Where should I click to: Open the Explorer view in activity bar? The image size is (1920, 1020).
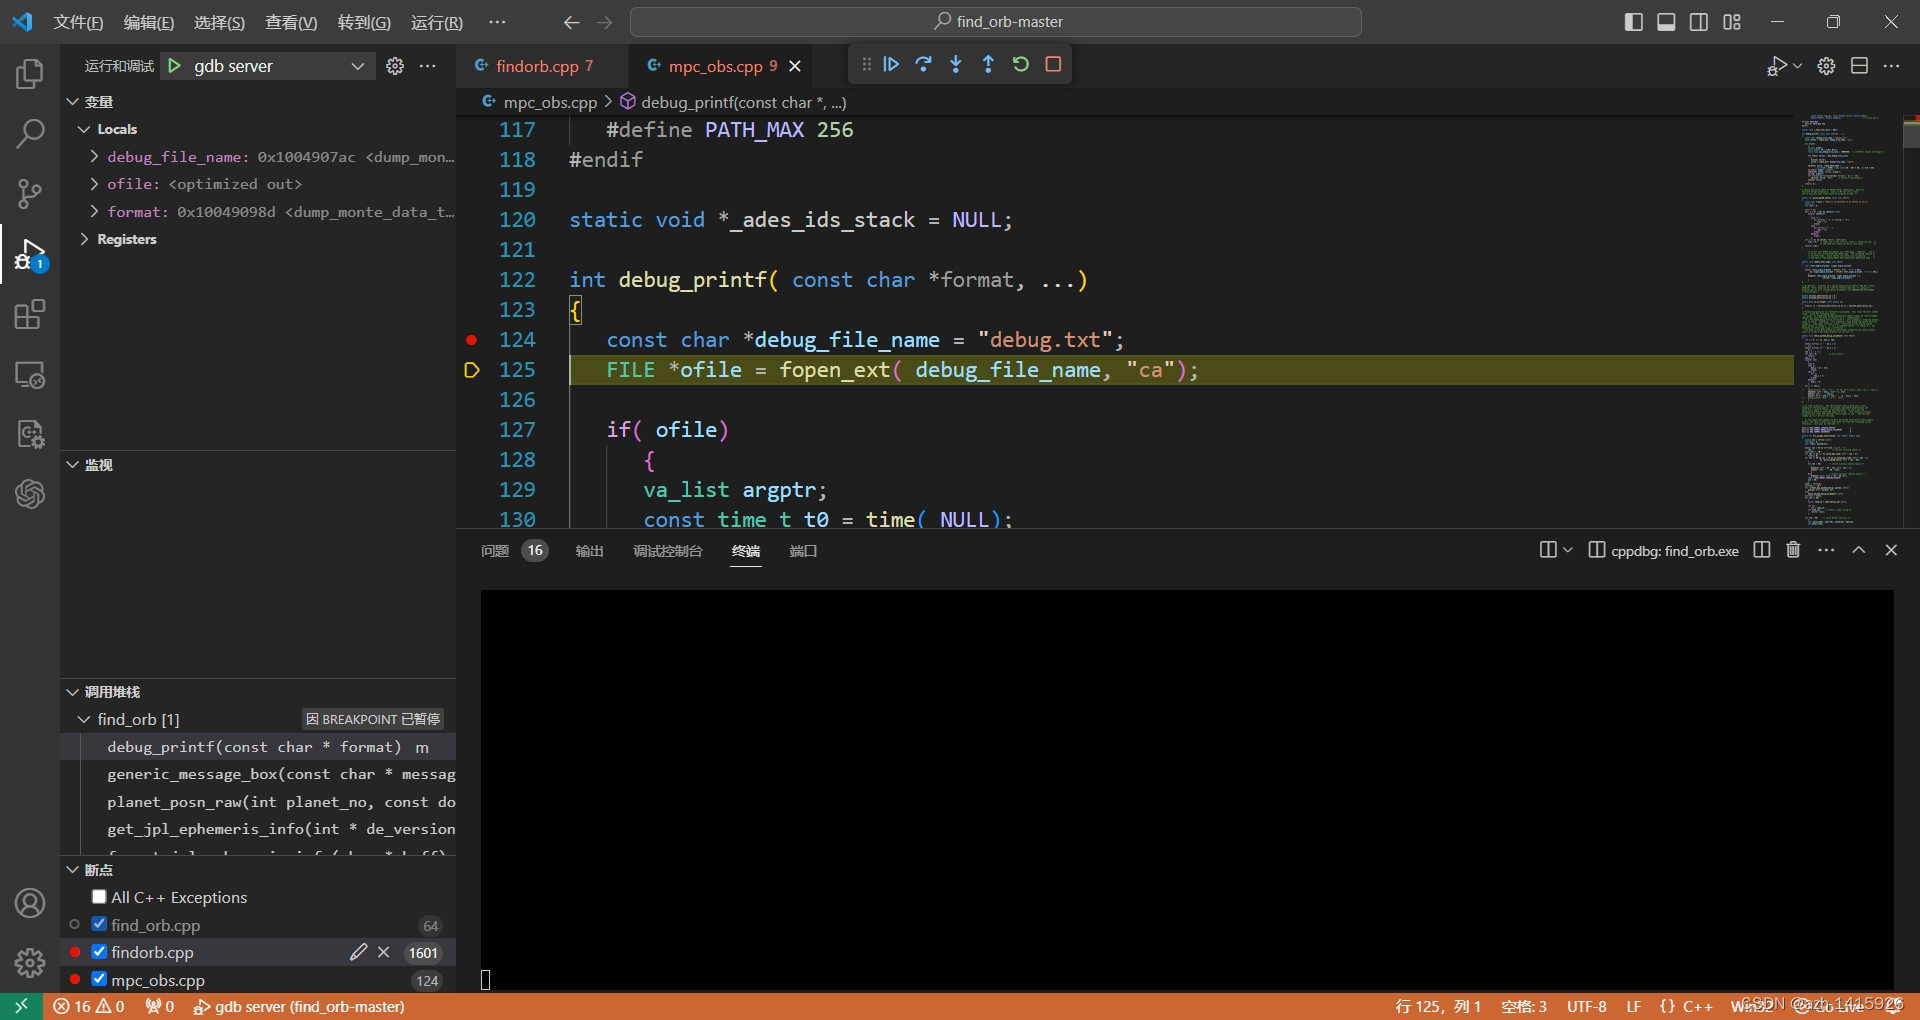30,74
